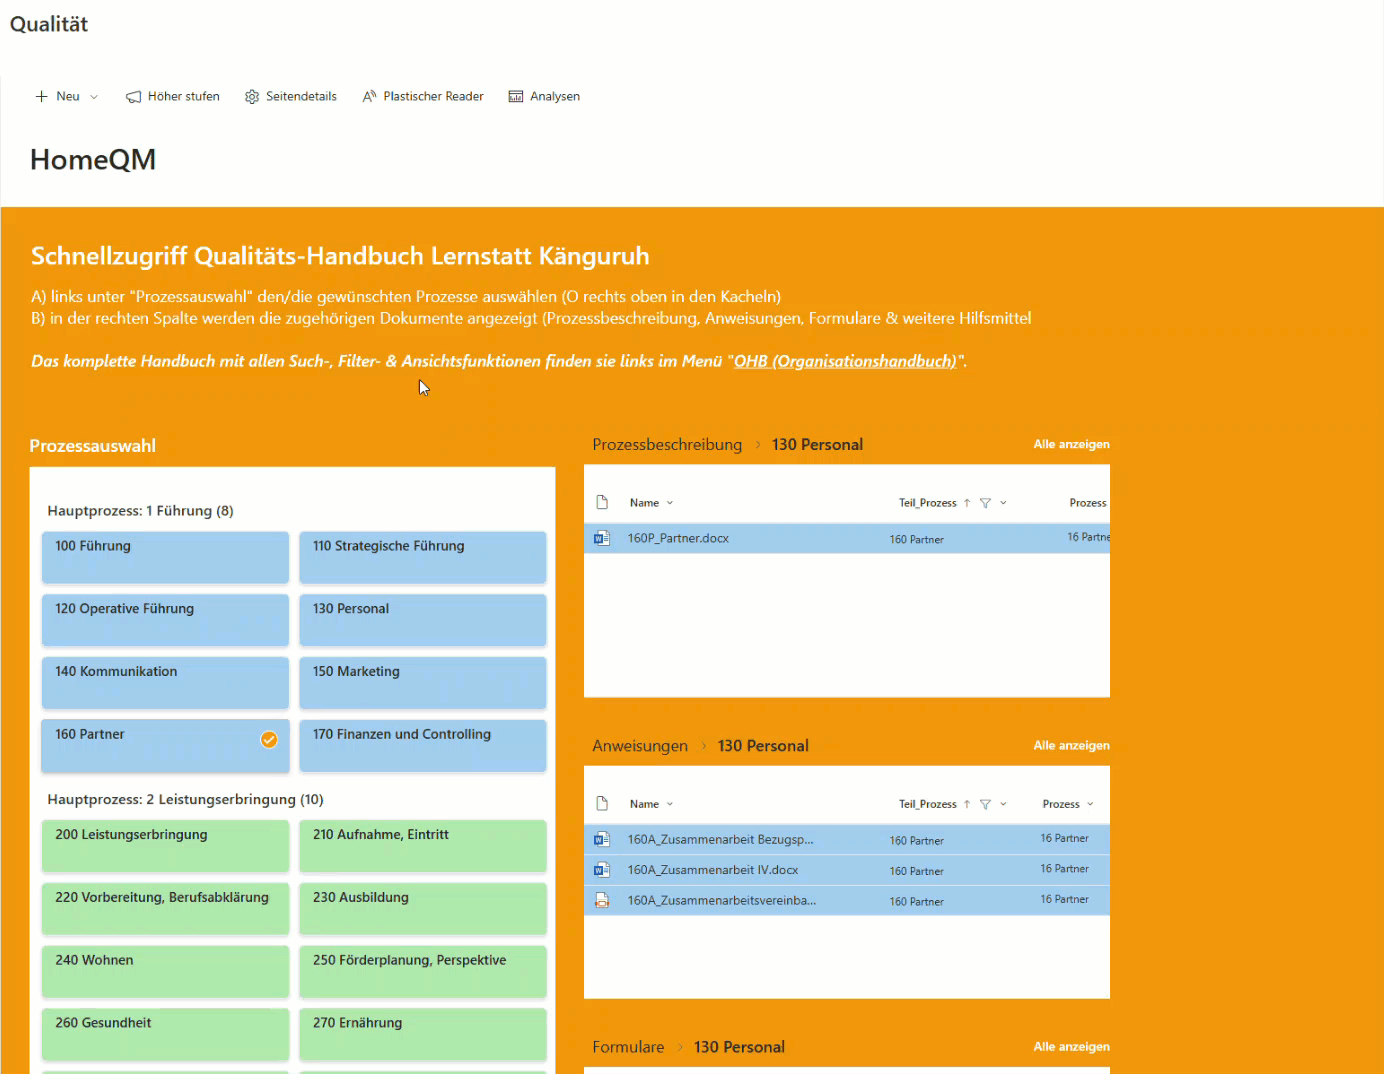Click PDF icon of 160A_Zusammenarbeitsvereinba file
This screenshot has width=1384, height=1074.
[602, 900]
